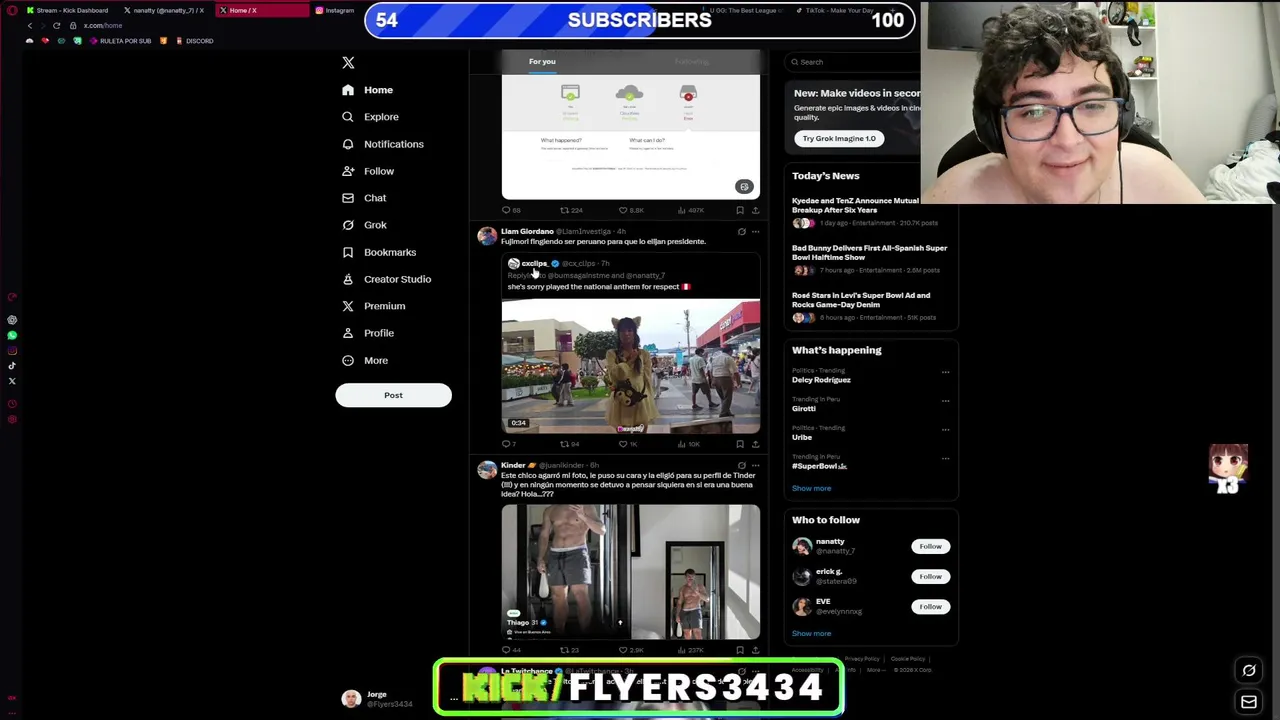Open Notifications in the sidebar
1280x720 pixels.
pyautogui.click(x=383, y=144)
